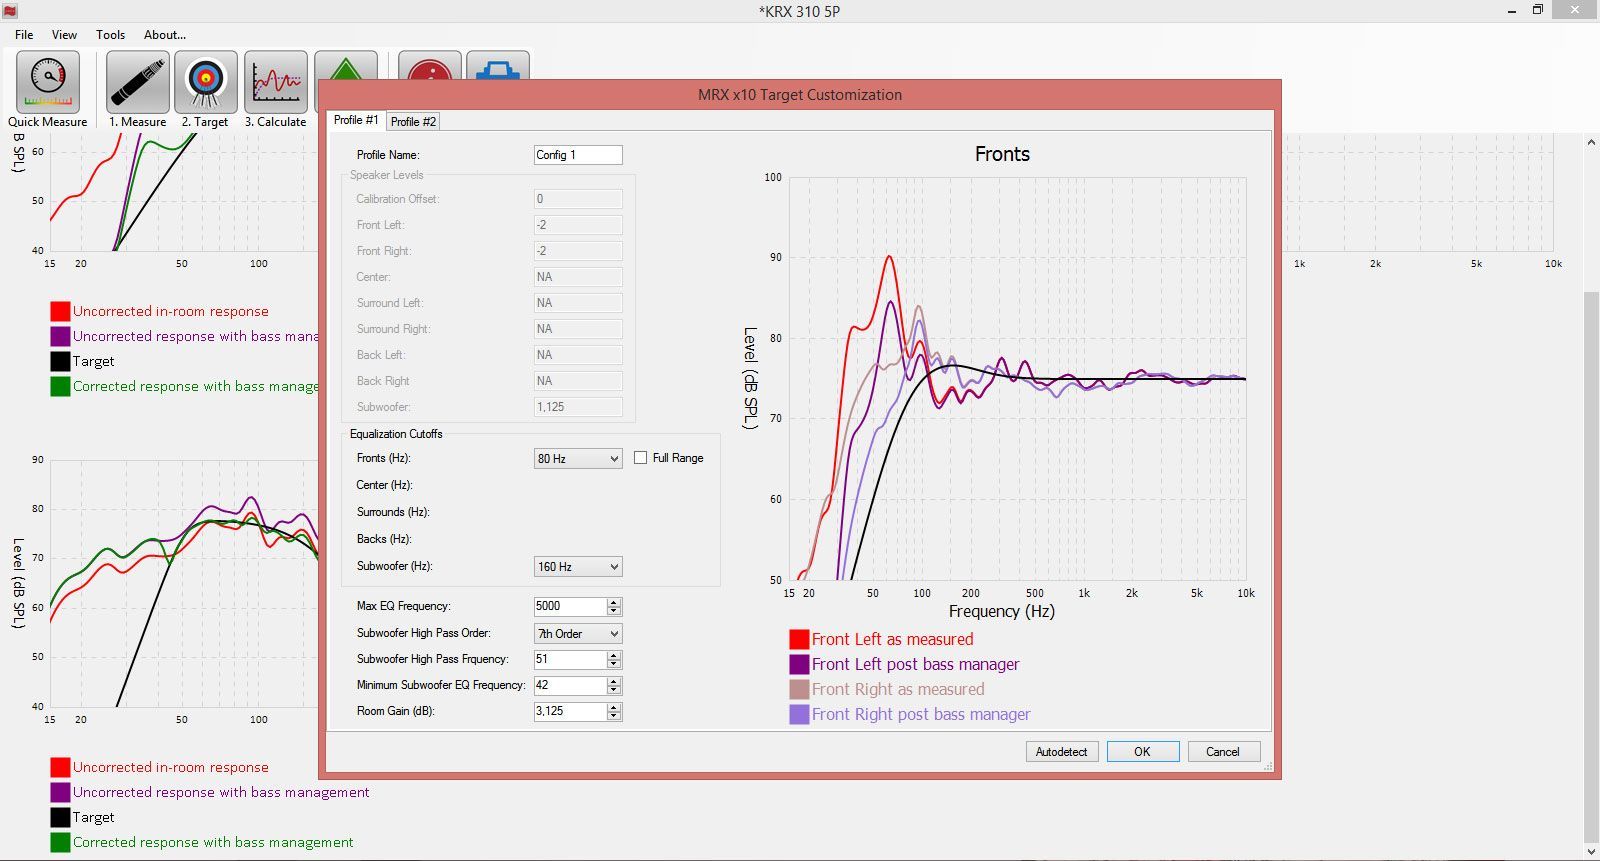This screenshot has width=1600, height=861.
Task: Click 'Front Left as measured' legend text
Action: click(892, 639)
